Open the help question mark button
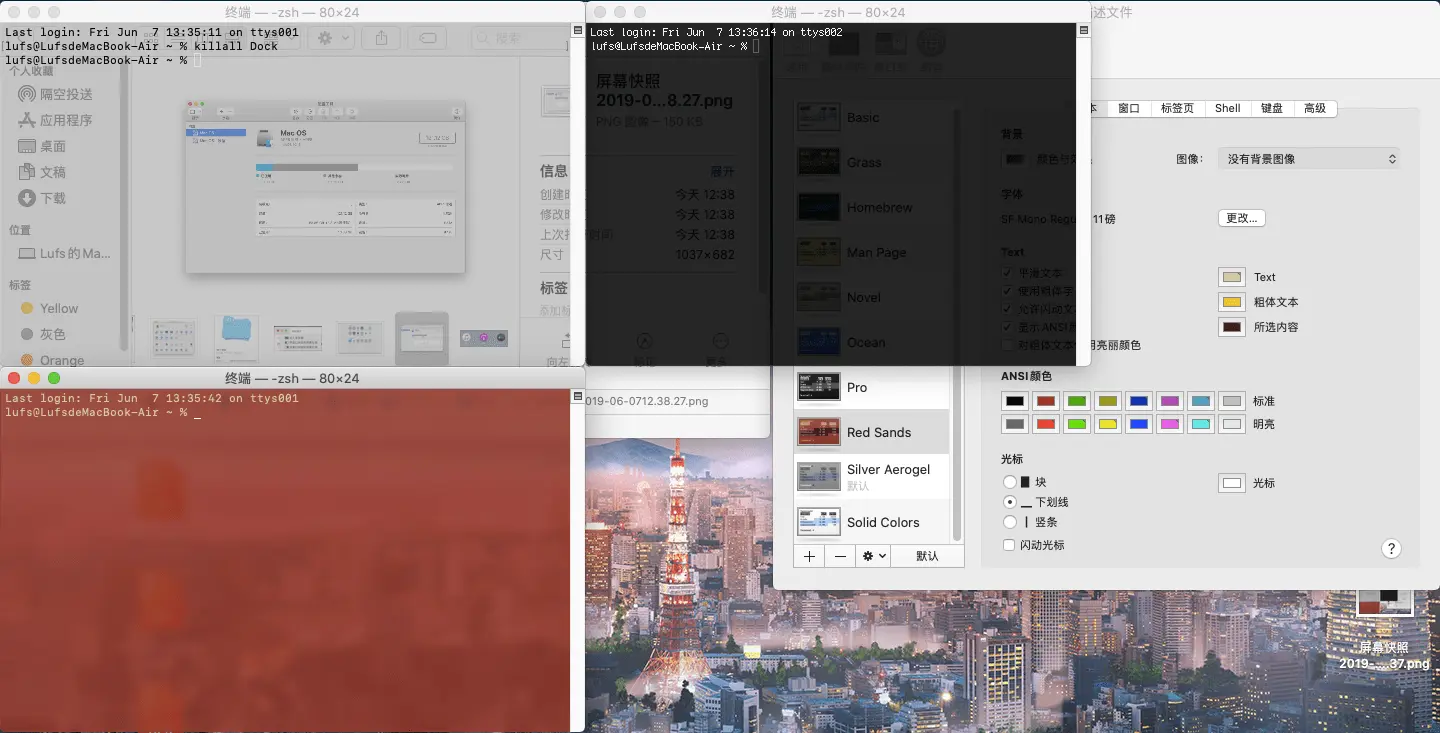The image size is (1440, 733). pos(1390,548)
